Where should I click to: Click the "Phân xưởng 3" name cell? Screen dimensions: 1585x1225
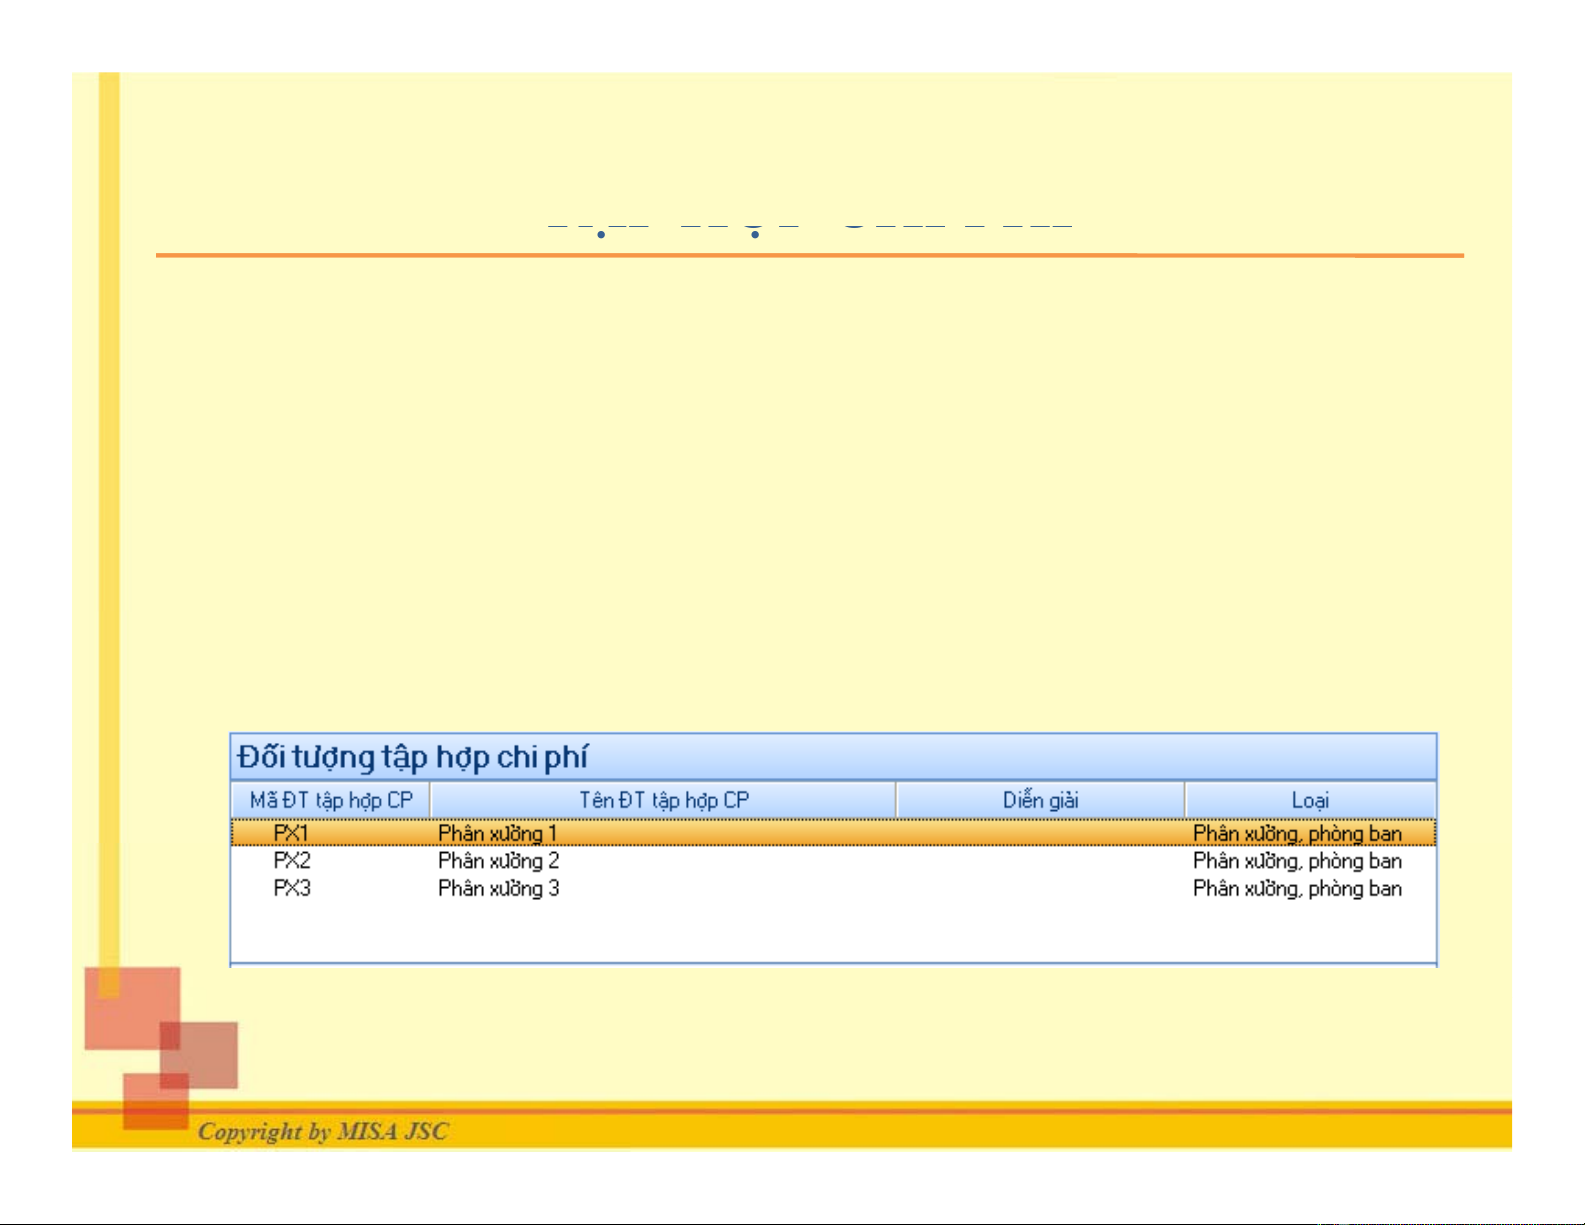(498, 888)
